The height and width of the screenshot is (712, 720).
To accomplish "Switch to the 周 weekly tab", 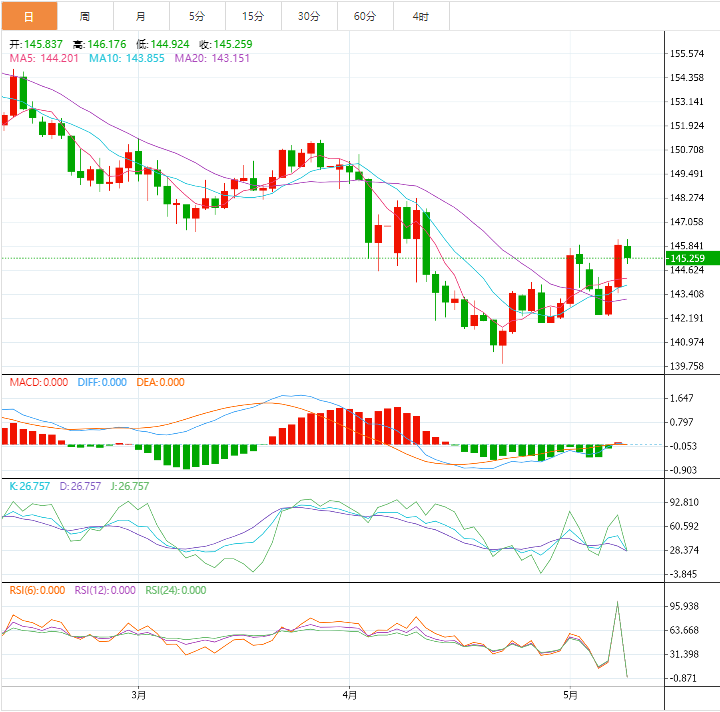I will click(x=85, y=17).
